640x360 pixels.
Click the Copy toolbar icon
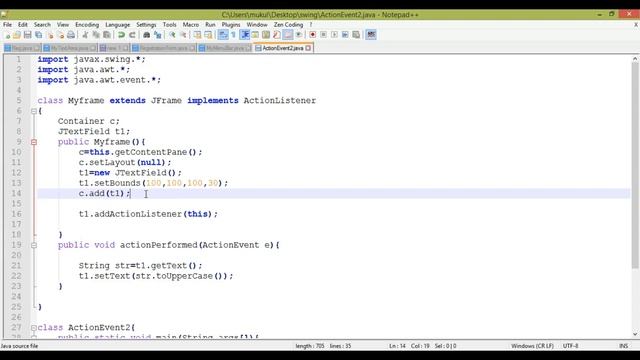(x=96, y=35)
